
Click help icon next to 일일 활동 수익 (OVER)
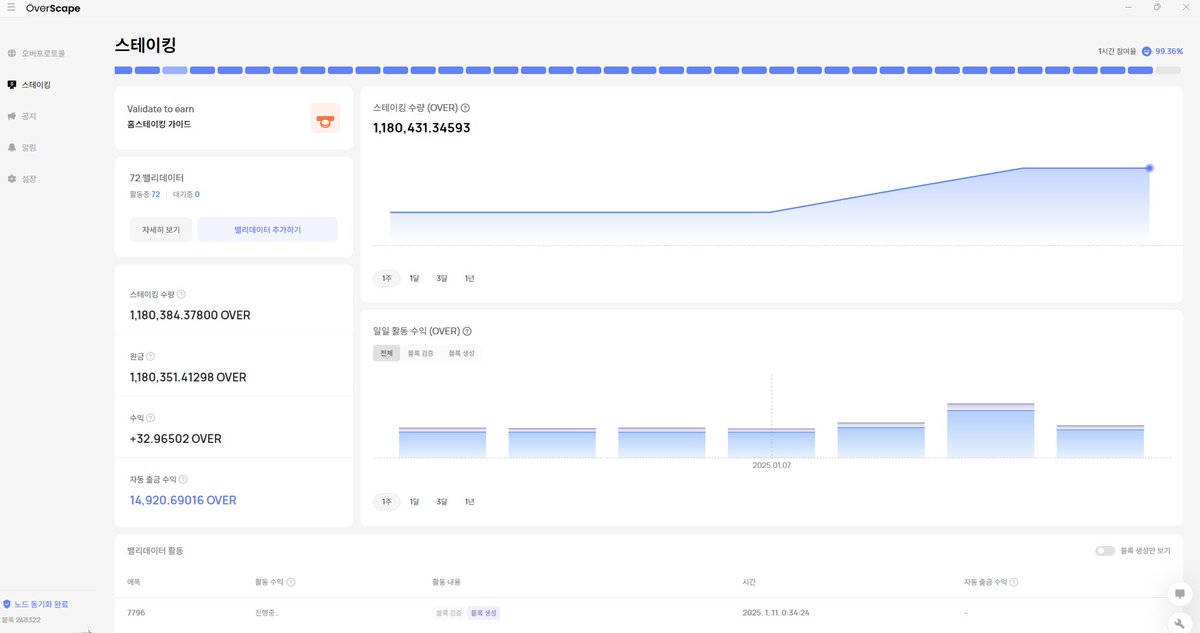(467, 331)
